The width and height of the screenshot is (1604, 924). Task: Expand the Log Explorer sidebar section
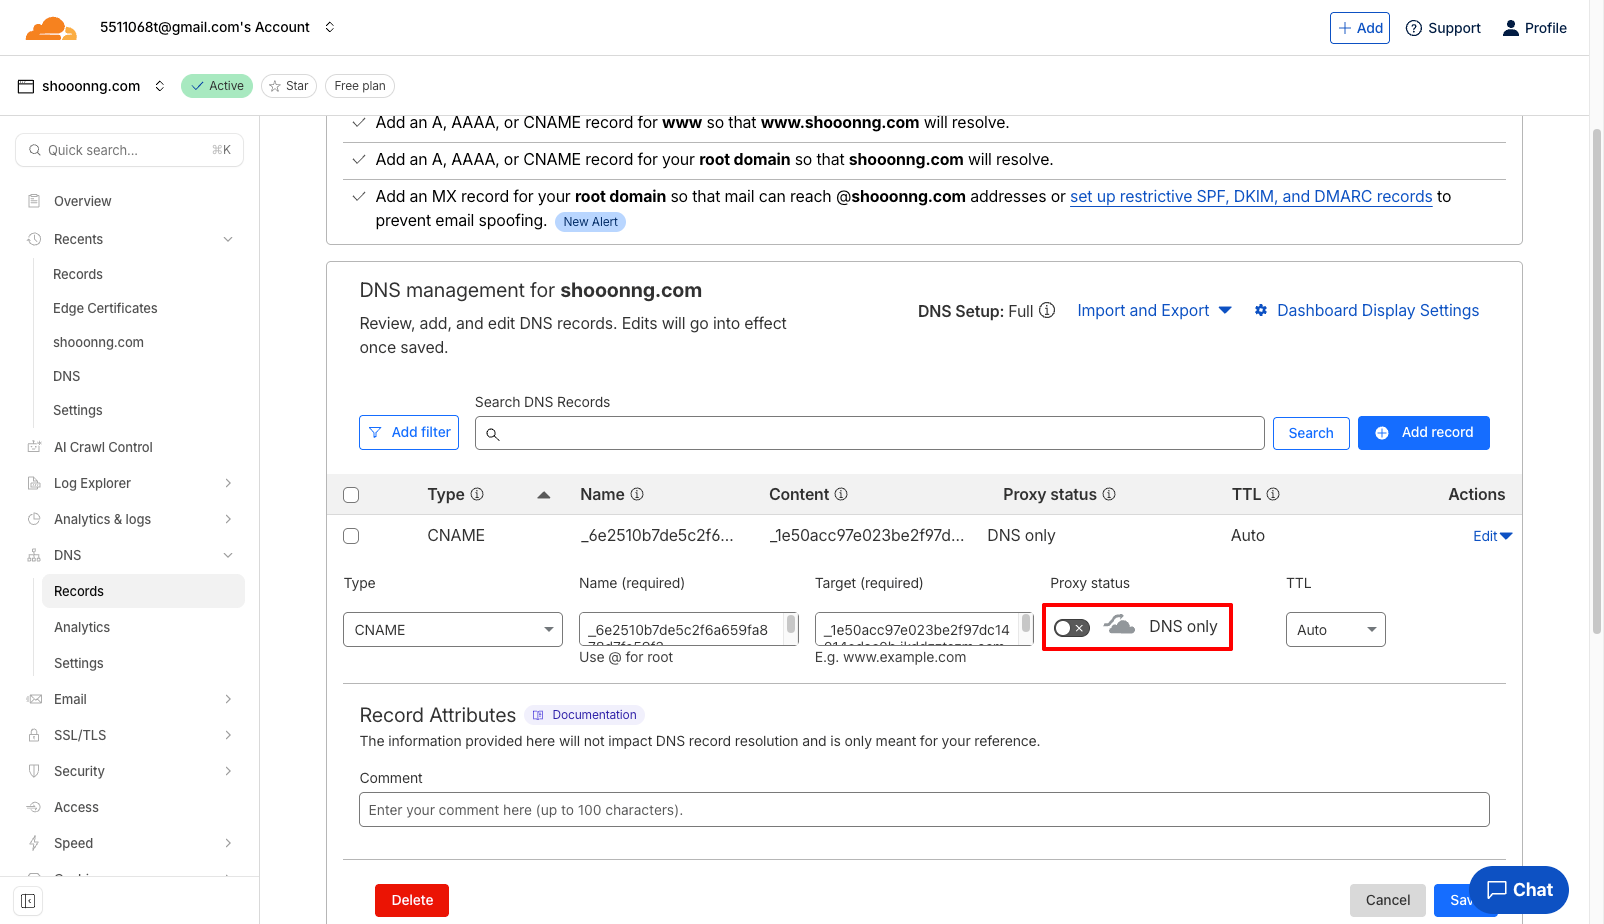(228, 483)
